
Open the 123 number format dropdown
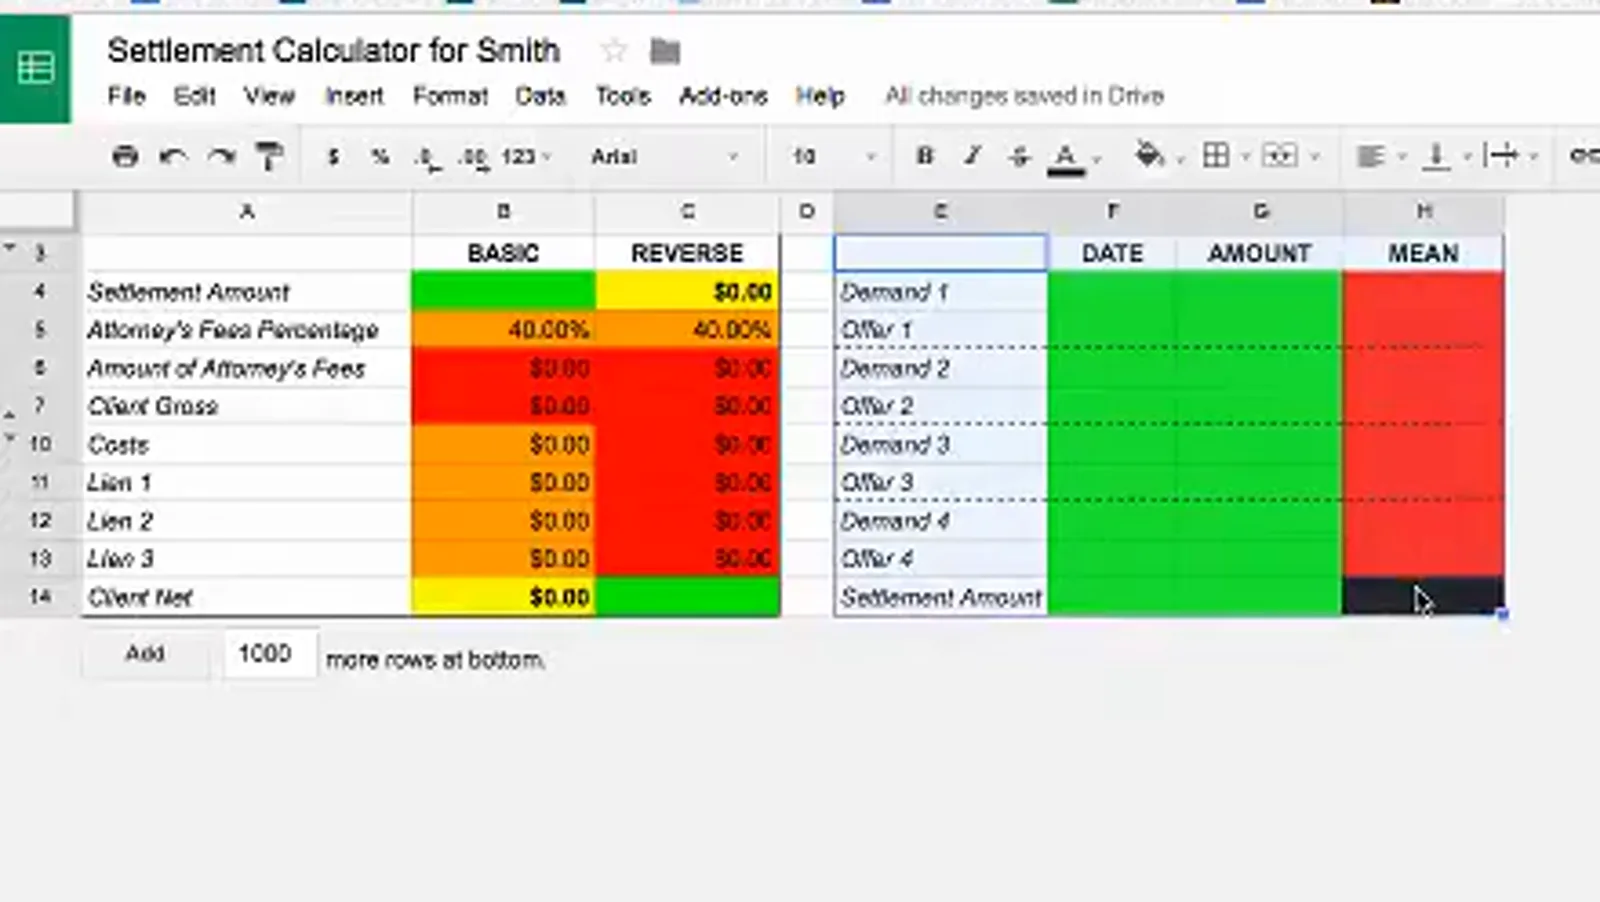coord(527,157)
